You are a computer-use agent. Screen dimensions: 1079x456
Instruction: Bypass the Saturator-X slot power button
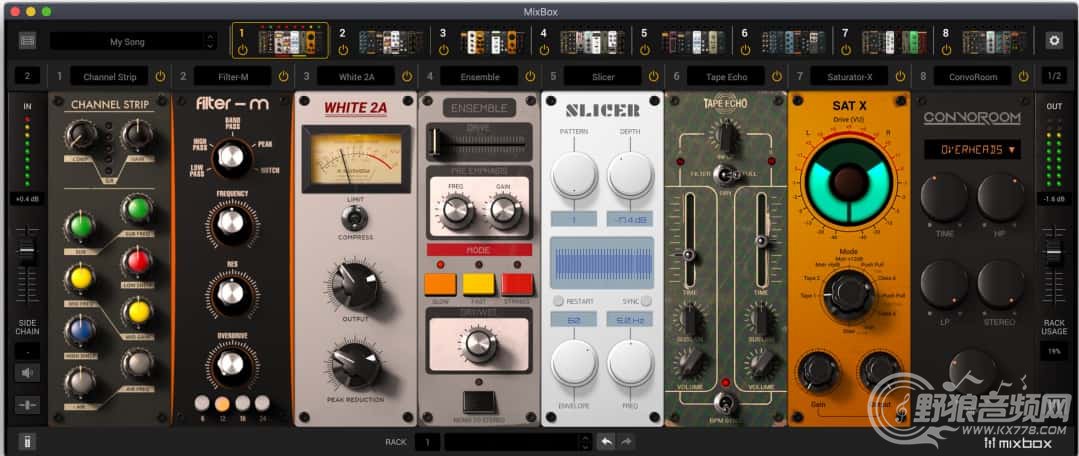tap(900, 76)
